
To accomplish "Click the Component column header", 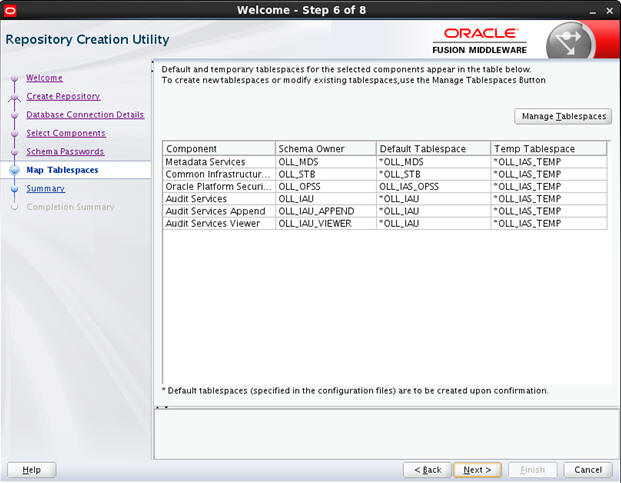I will pos(219,149).
